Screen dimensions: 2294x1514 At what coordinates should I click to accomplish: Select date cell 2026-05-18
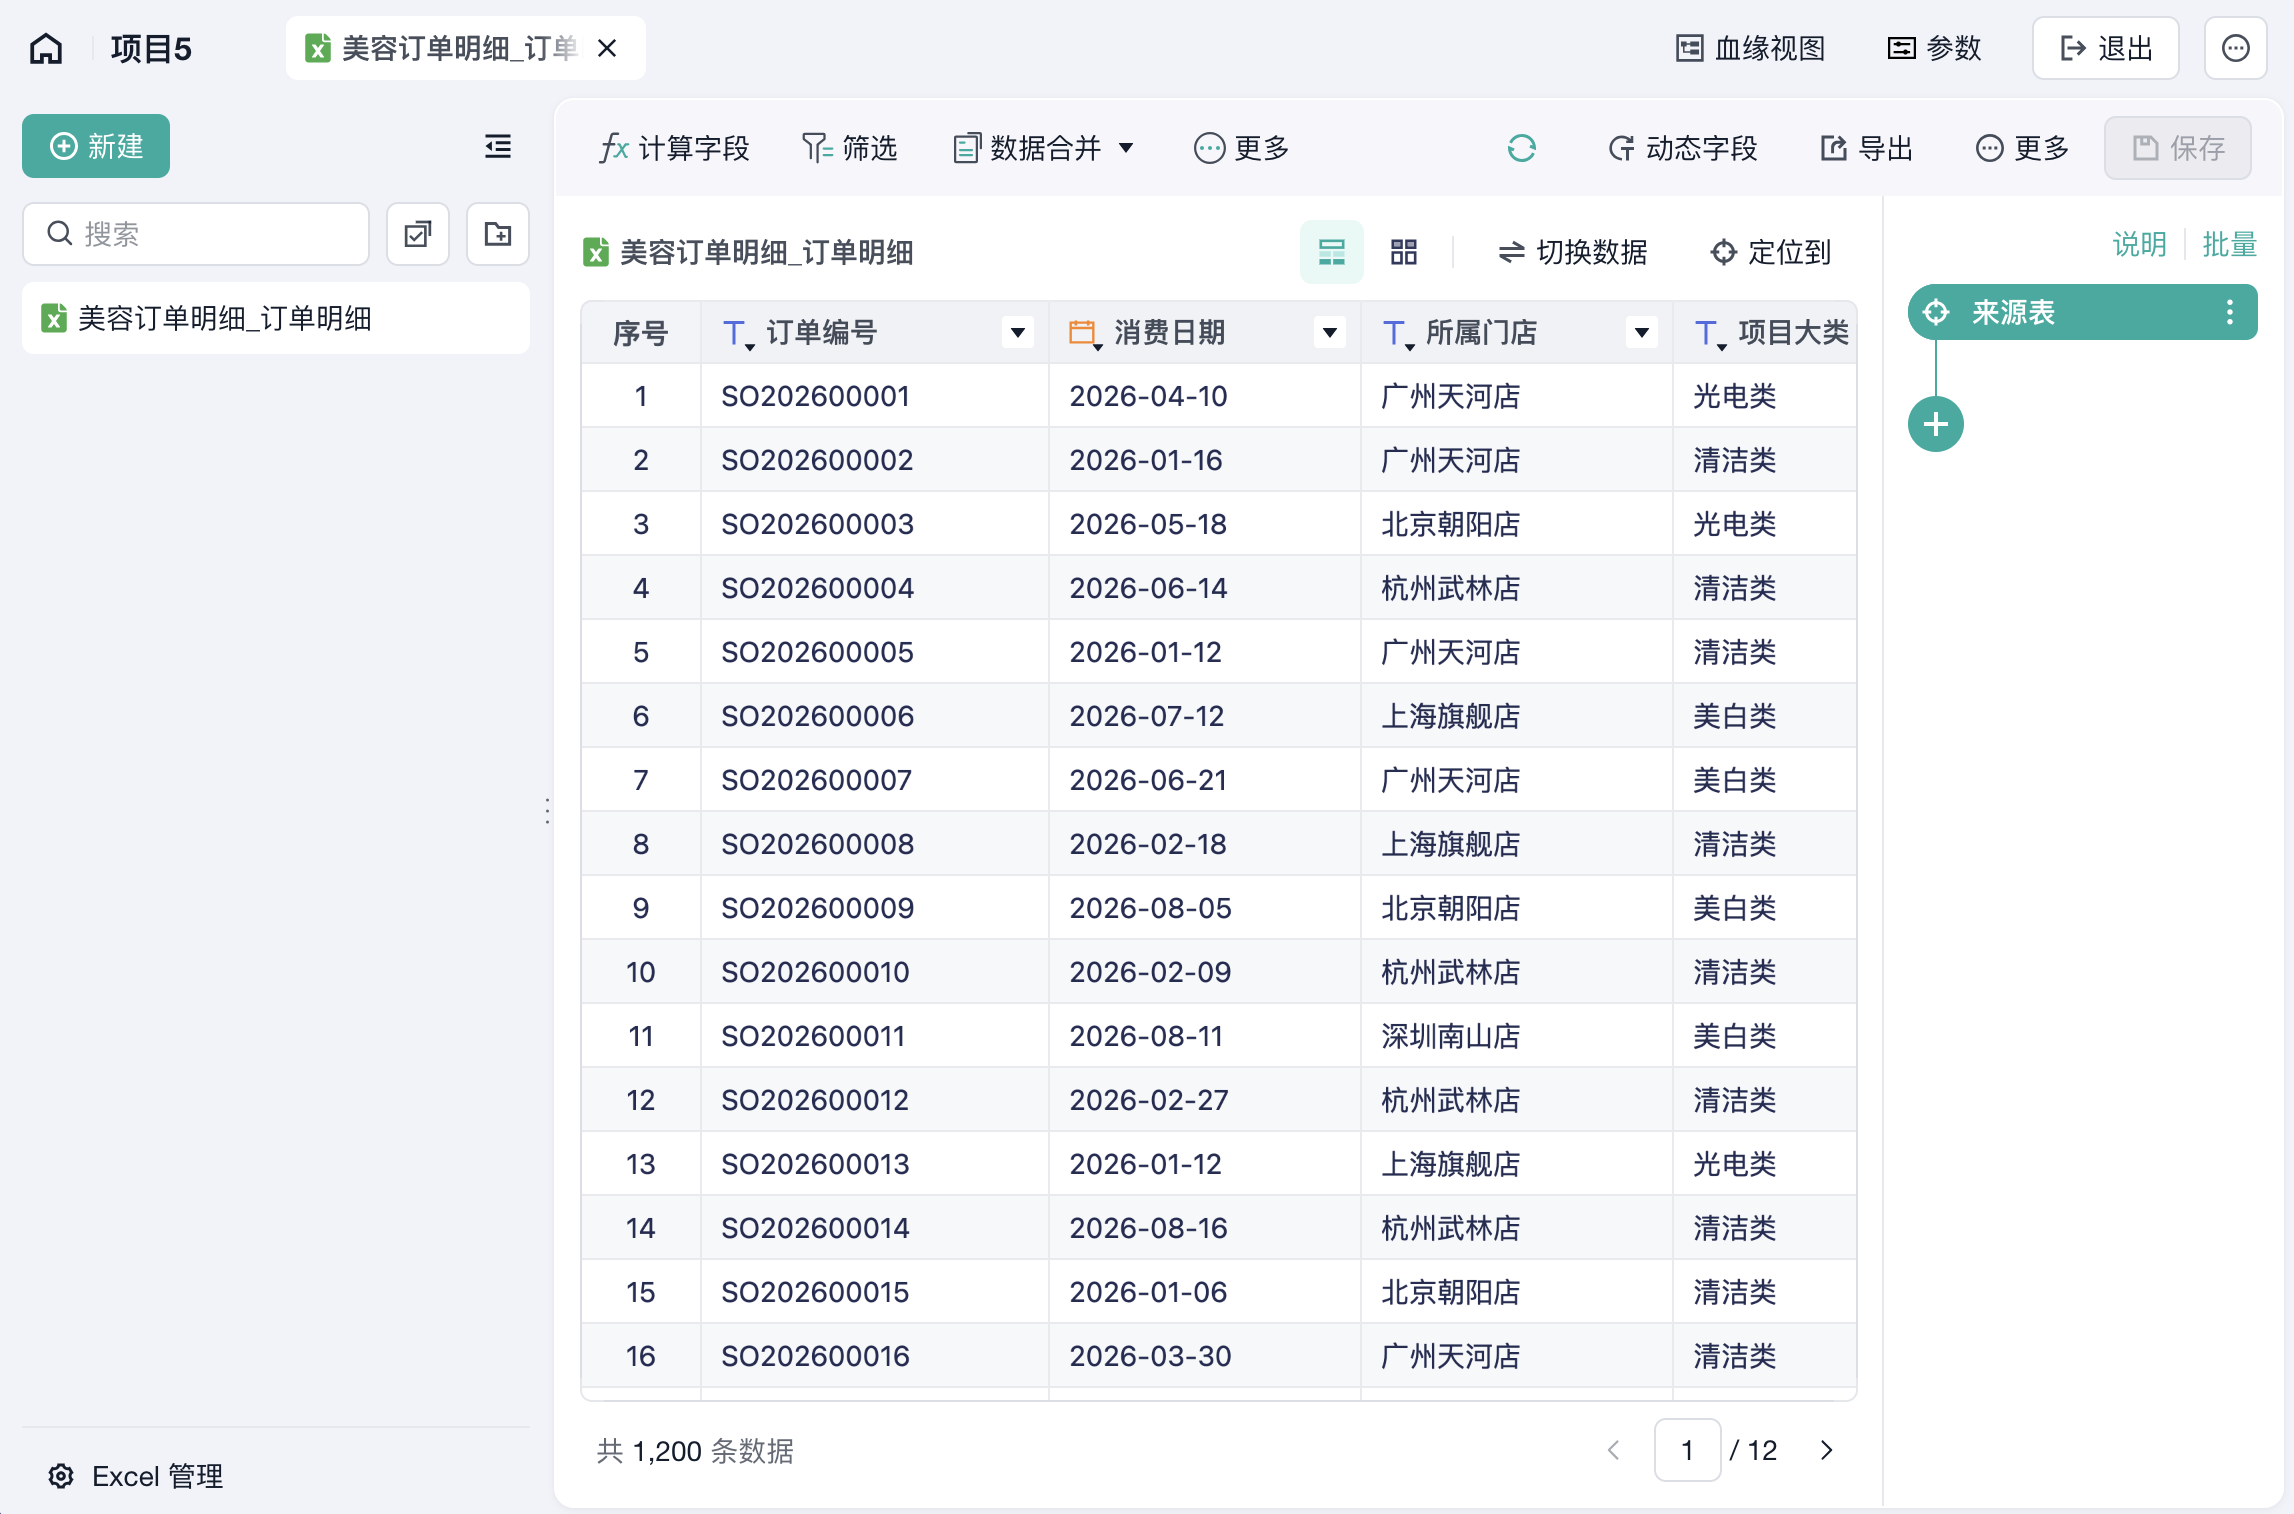pyautogui.click(x=1205, y=524)
